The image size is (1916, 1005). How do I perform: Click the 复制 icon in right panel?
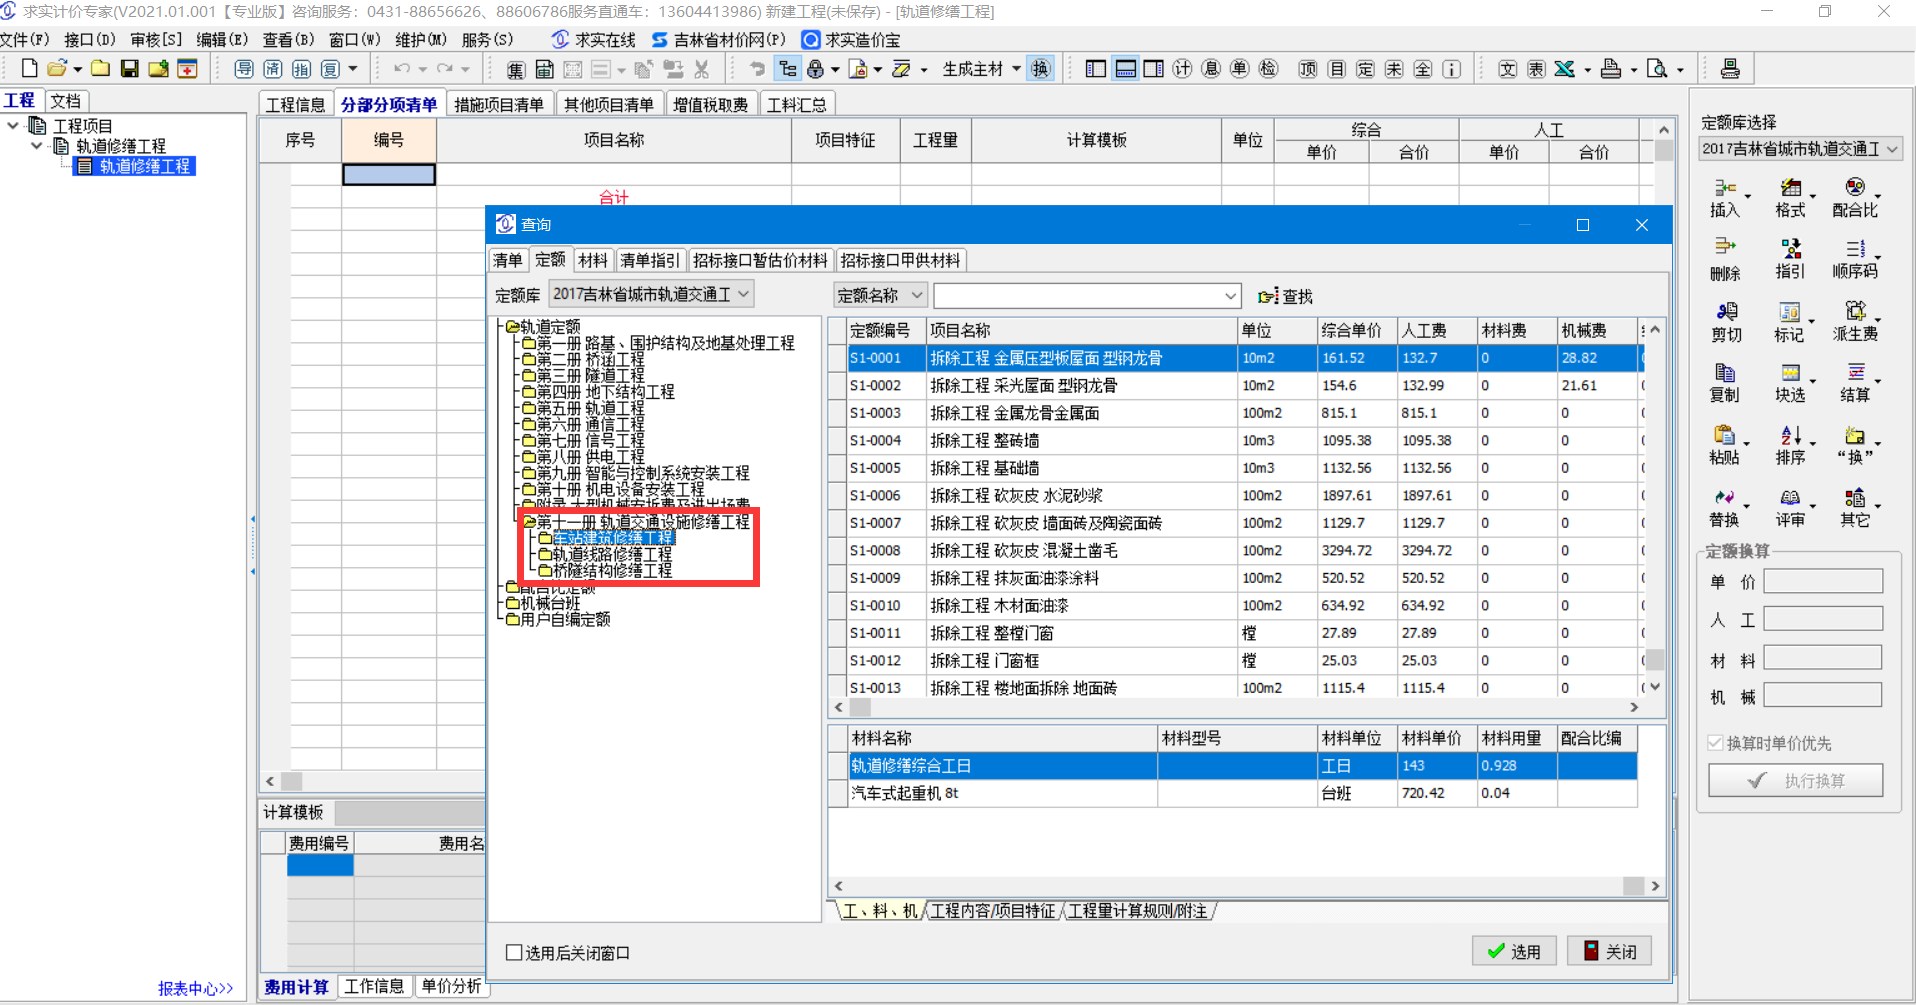[1725, 383]
